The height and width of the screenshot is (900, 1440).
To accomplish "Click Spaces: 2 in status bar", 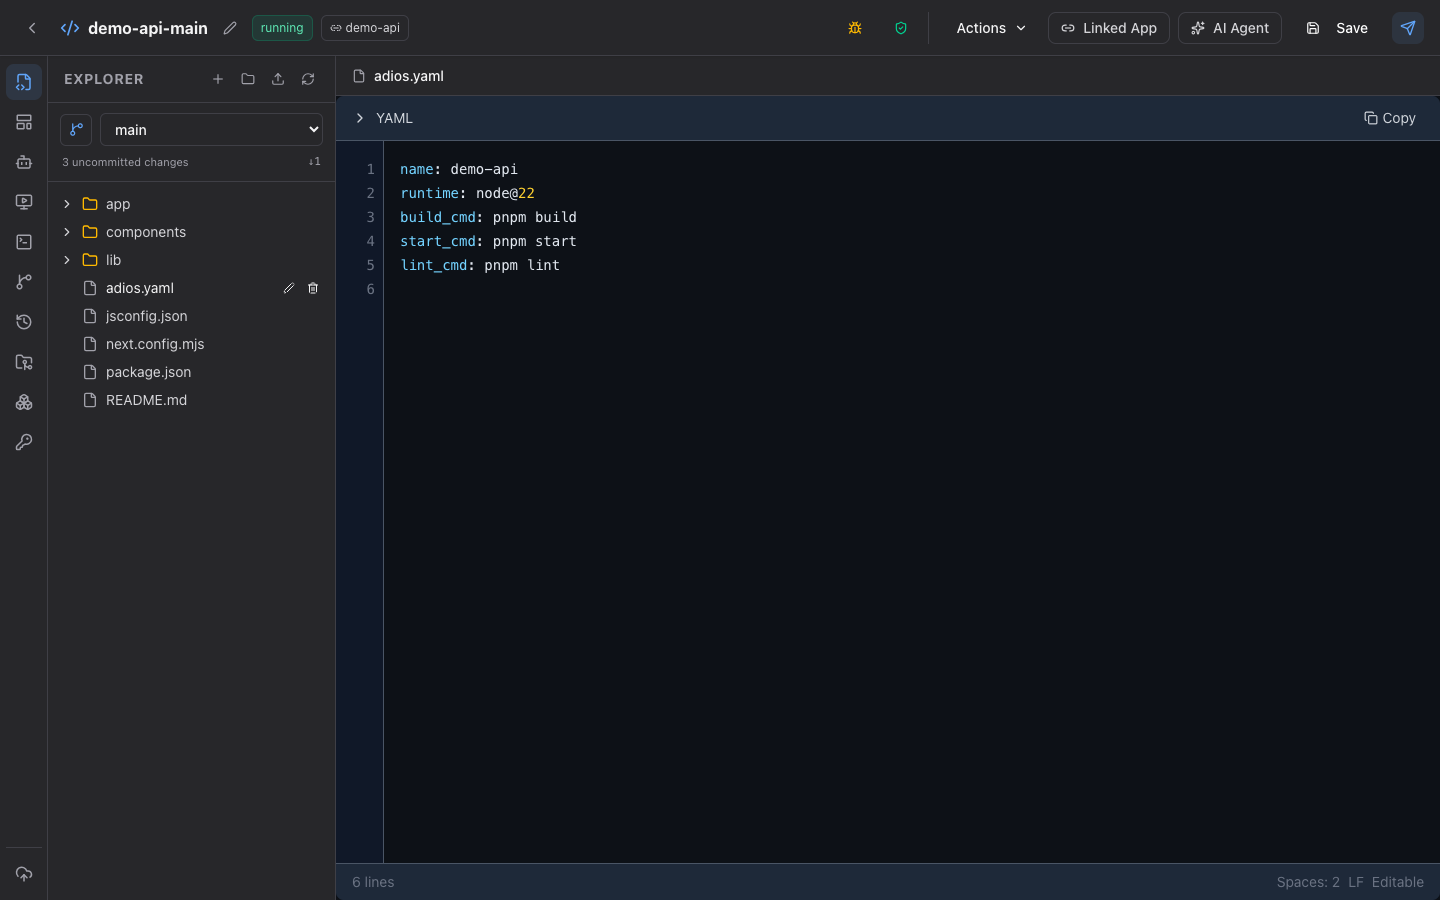I will (1308, 882).
